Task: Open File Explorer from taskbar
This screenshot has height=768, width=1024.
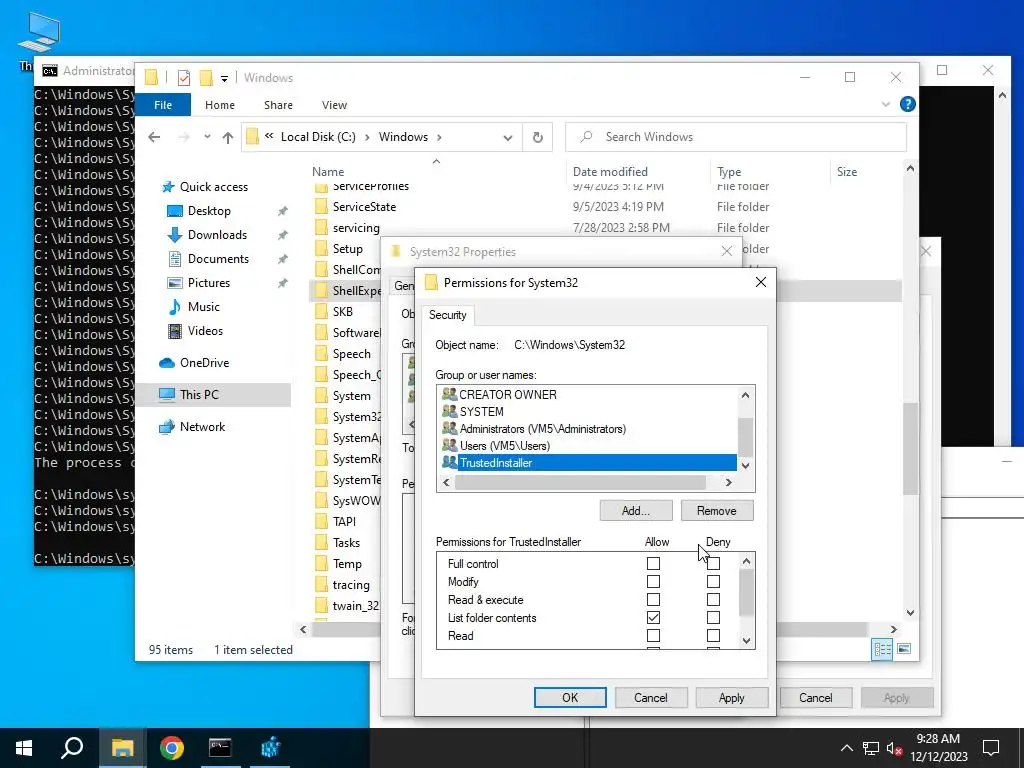Action: click(122, 748)
